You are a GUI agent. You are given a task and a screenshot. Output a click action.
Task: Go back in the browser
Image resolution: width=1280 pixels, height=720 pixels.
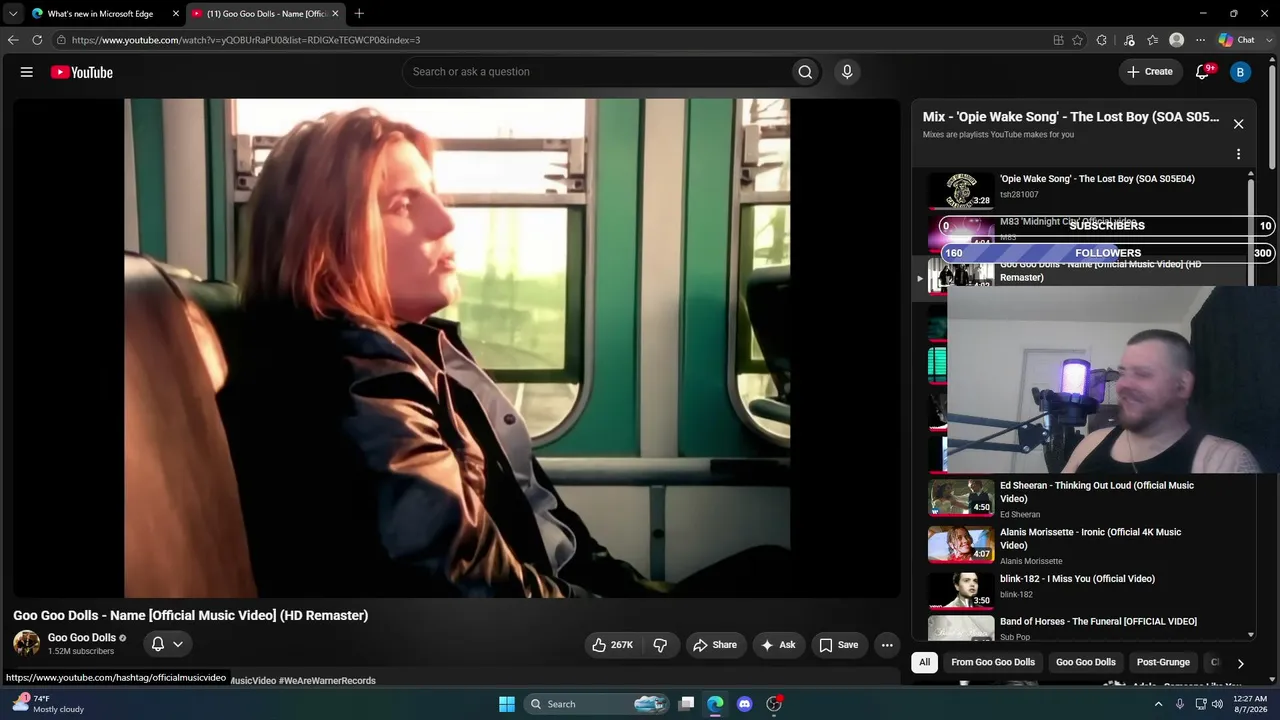(x=13, y=40)
